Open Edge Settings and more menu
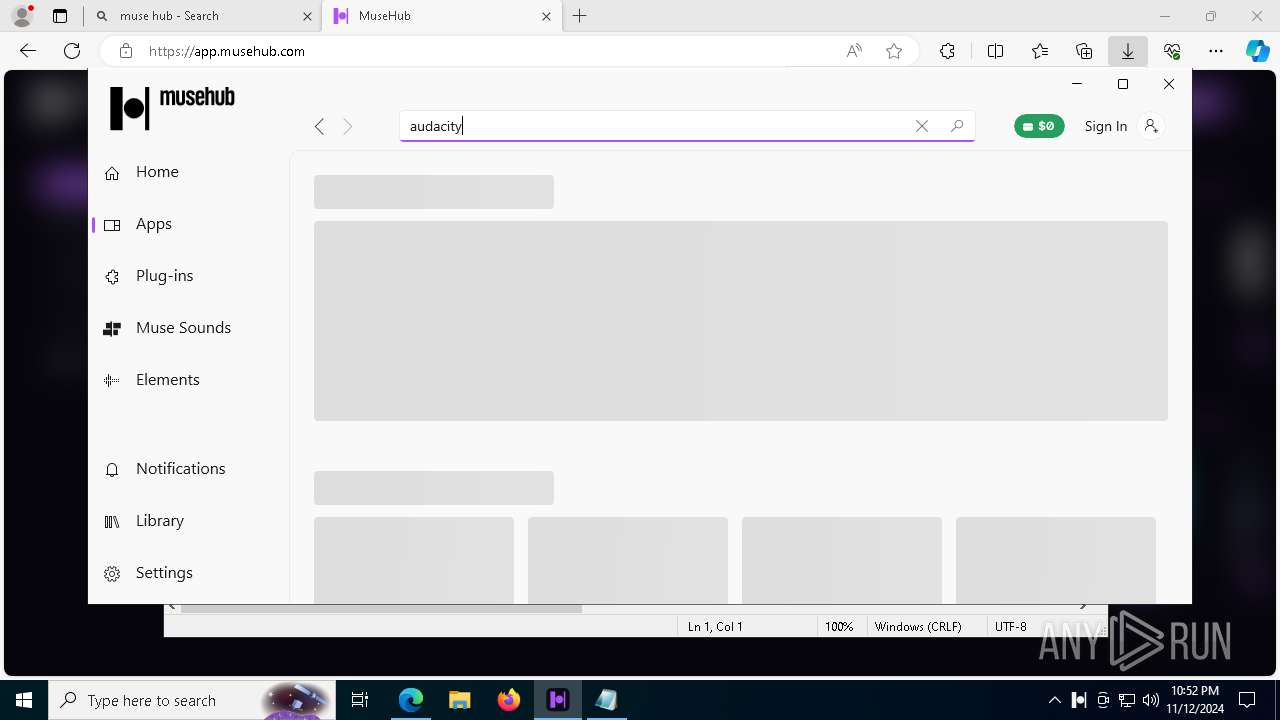Image resolution: width=1280 pixels, height=720 pixels. [1216, 51]
